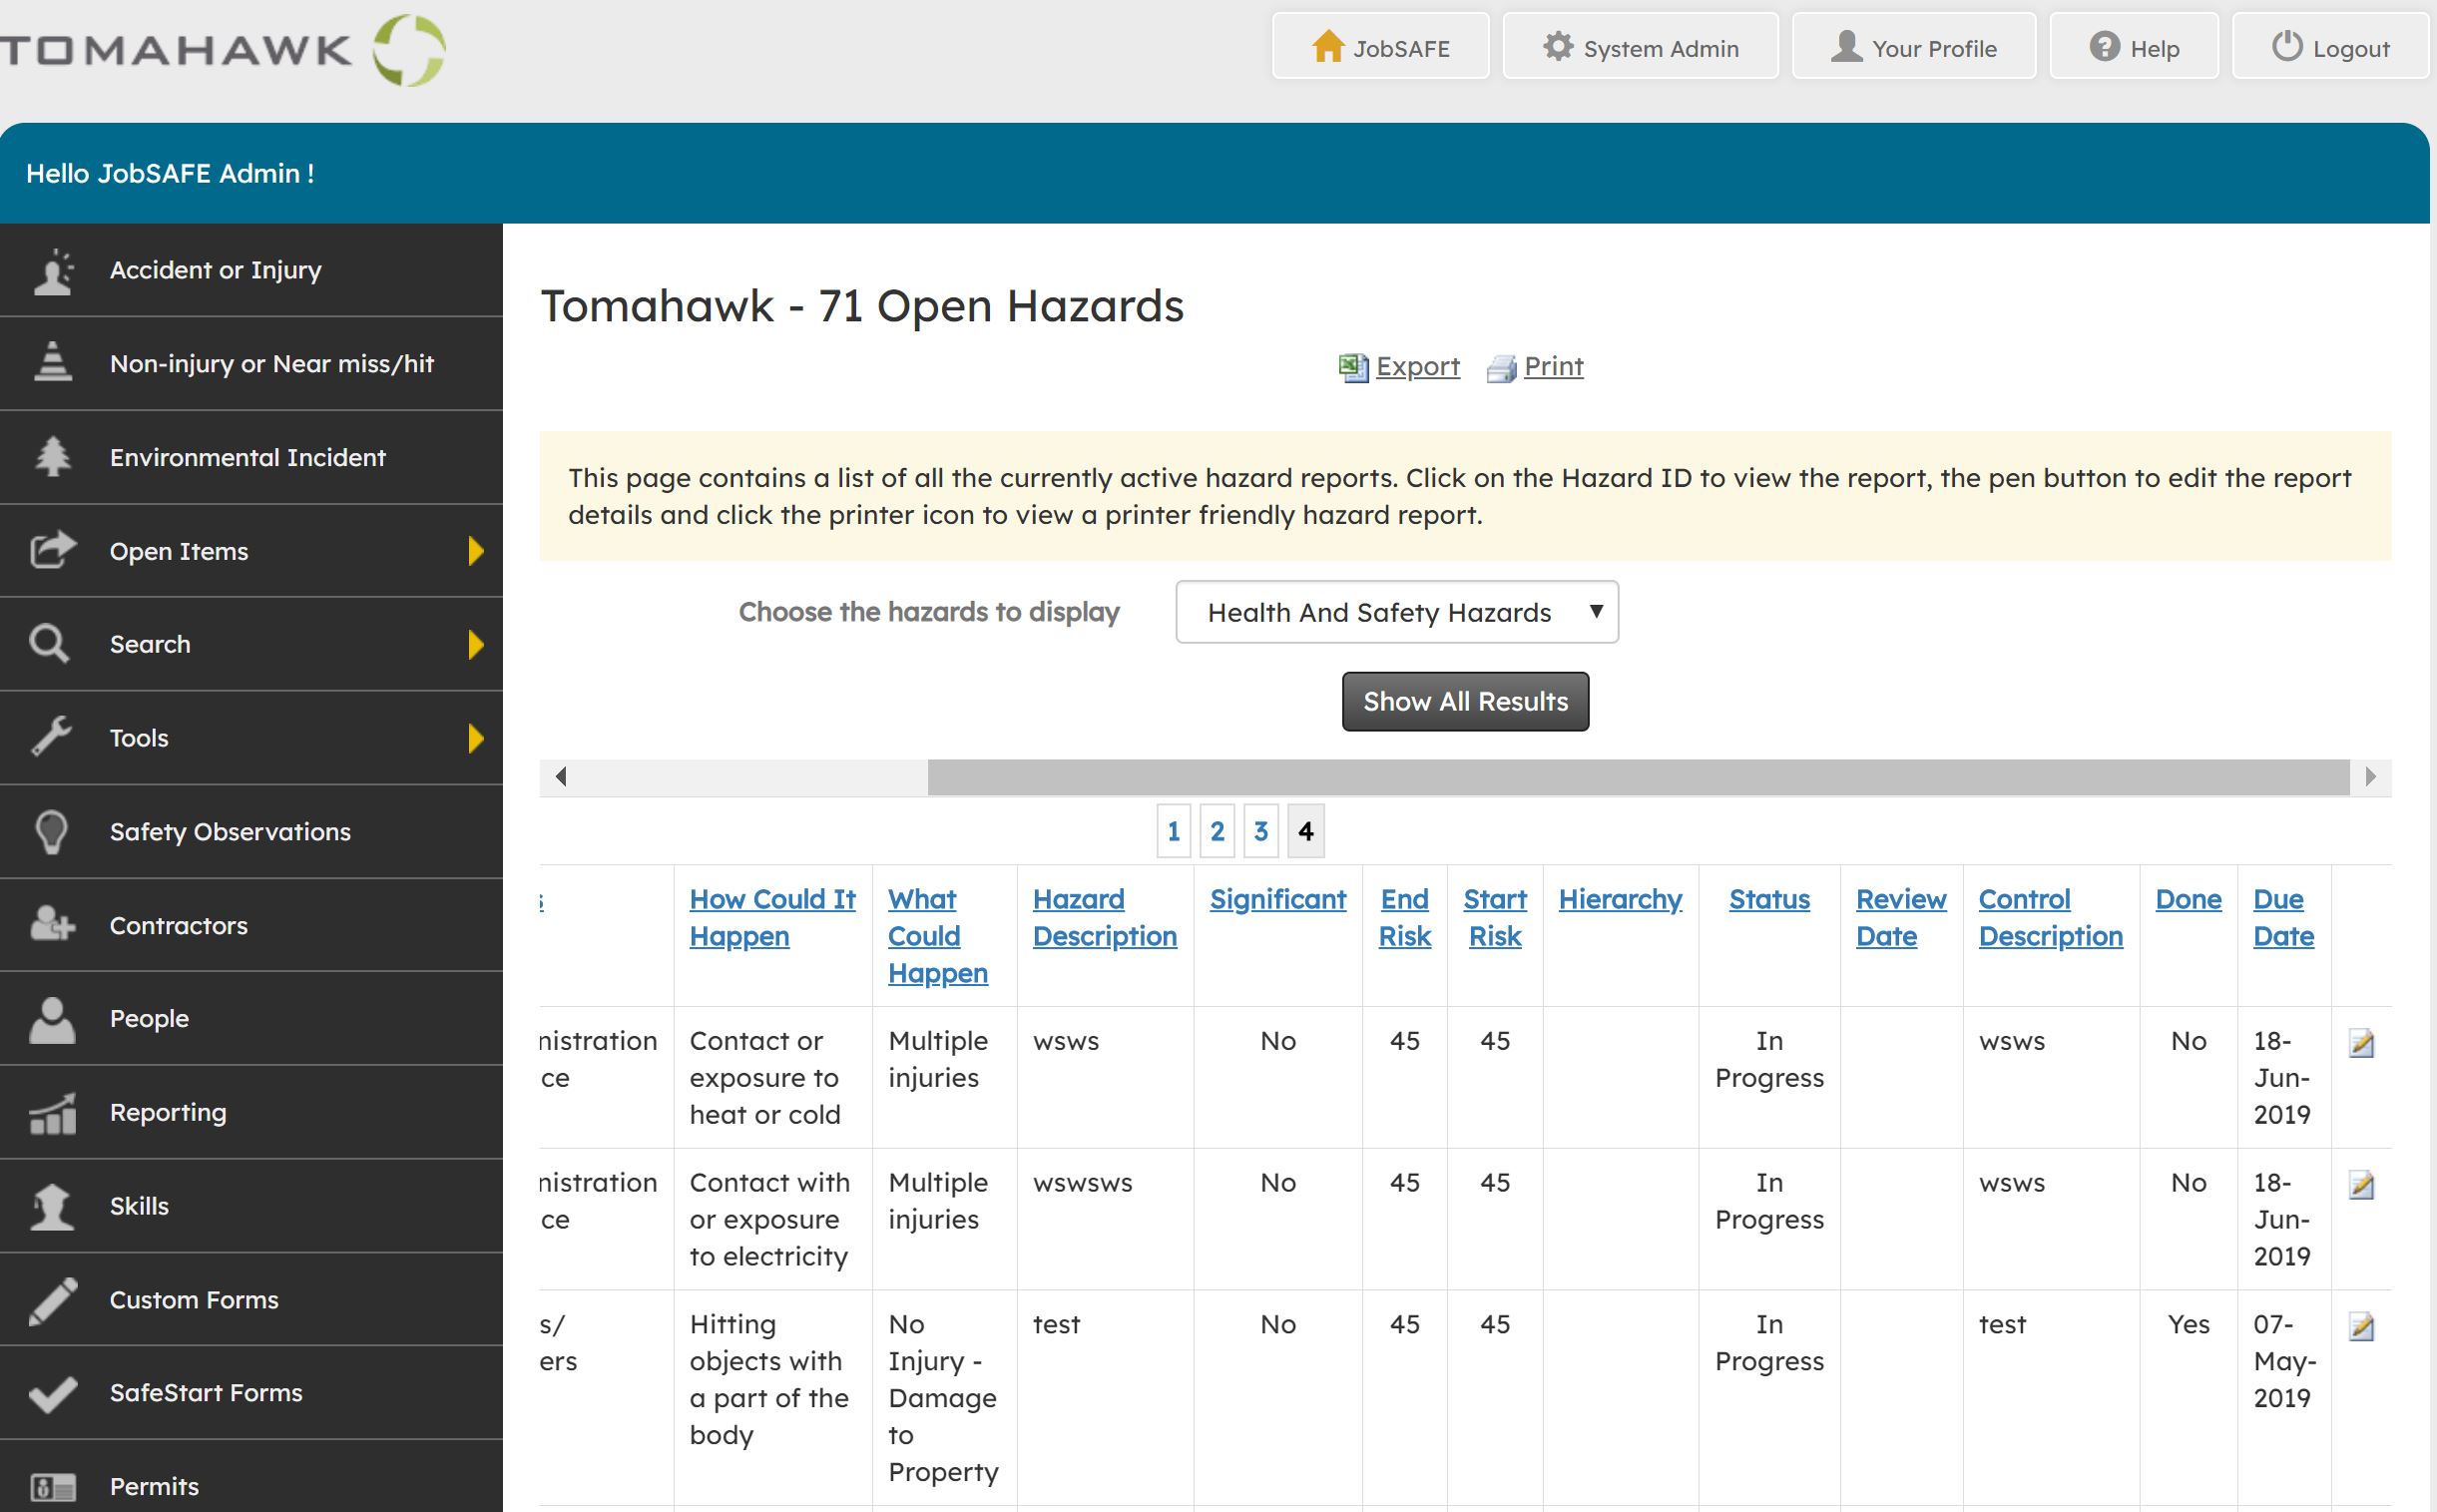This screenshot has height=1512, width=2437.
Task: Click the System Admin gear icon
Action: tap(1558, 46)
